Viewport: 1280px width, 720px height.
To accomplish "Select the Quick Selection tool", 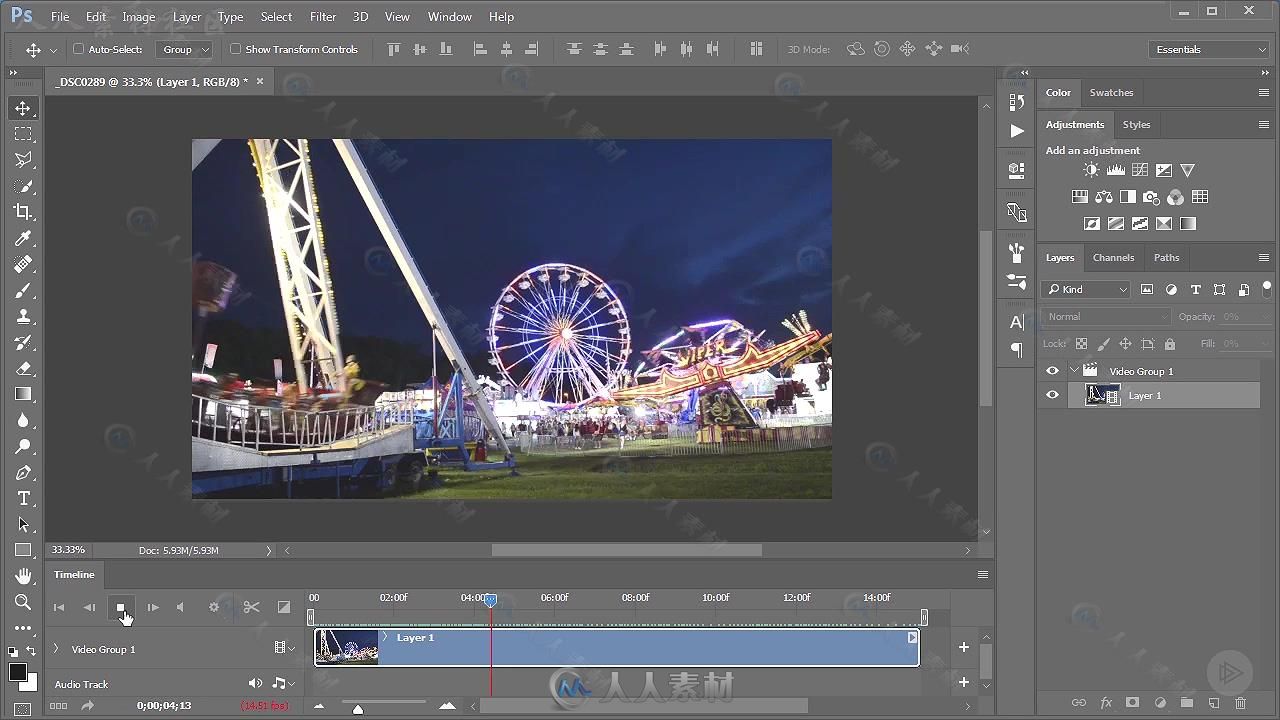I will pos(23,186).
